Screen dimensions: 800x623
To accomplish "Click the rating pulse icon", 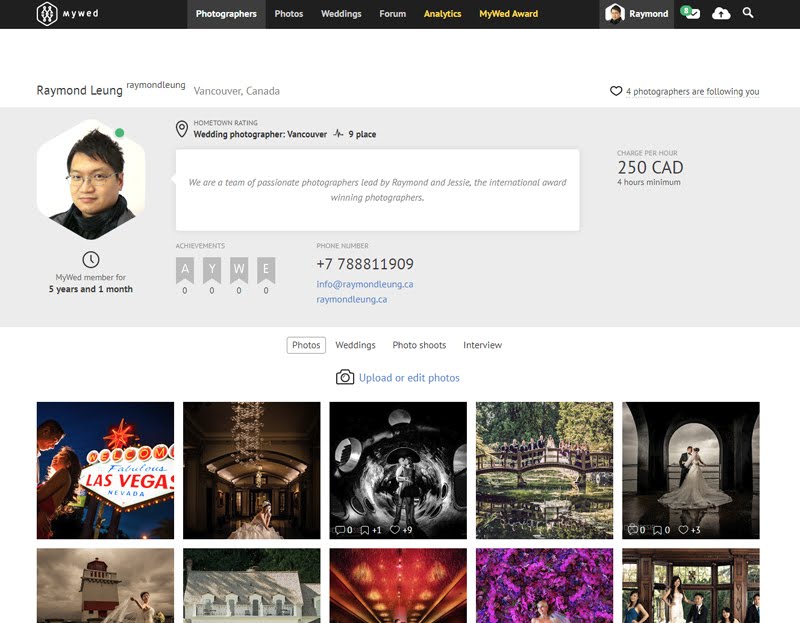I will [x=338, y=134].
